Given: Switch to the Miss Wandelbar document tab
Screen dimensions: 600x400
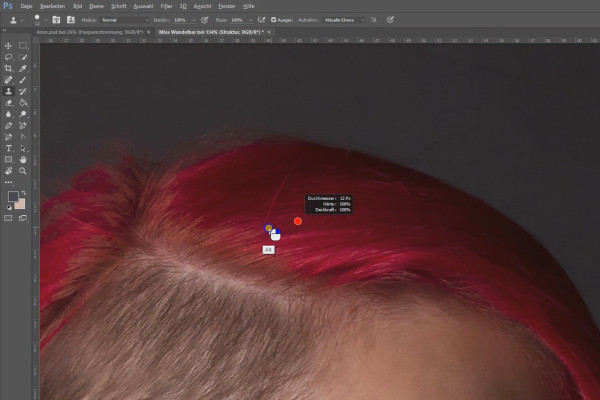Looking at the screenshot, I should point(211,32).
